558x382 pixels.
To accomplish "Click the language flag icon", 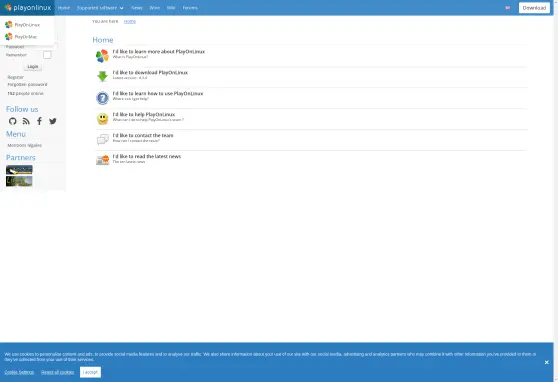I will [508, 8].
